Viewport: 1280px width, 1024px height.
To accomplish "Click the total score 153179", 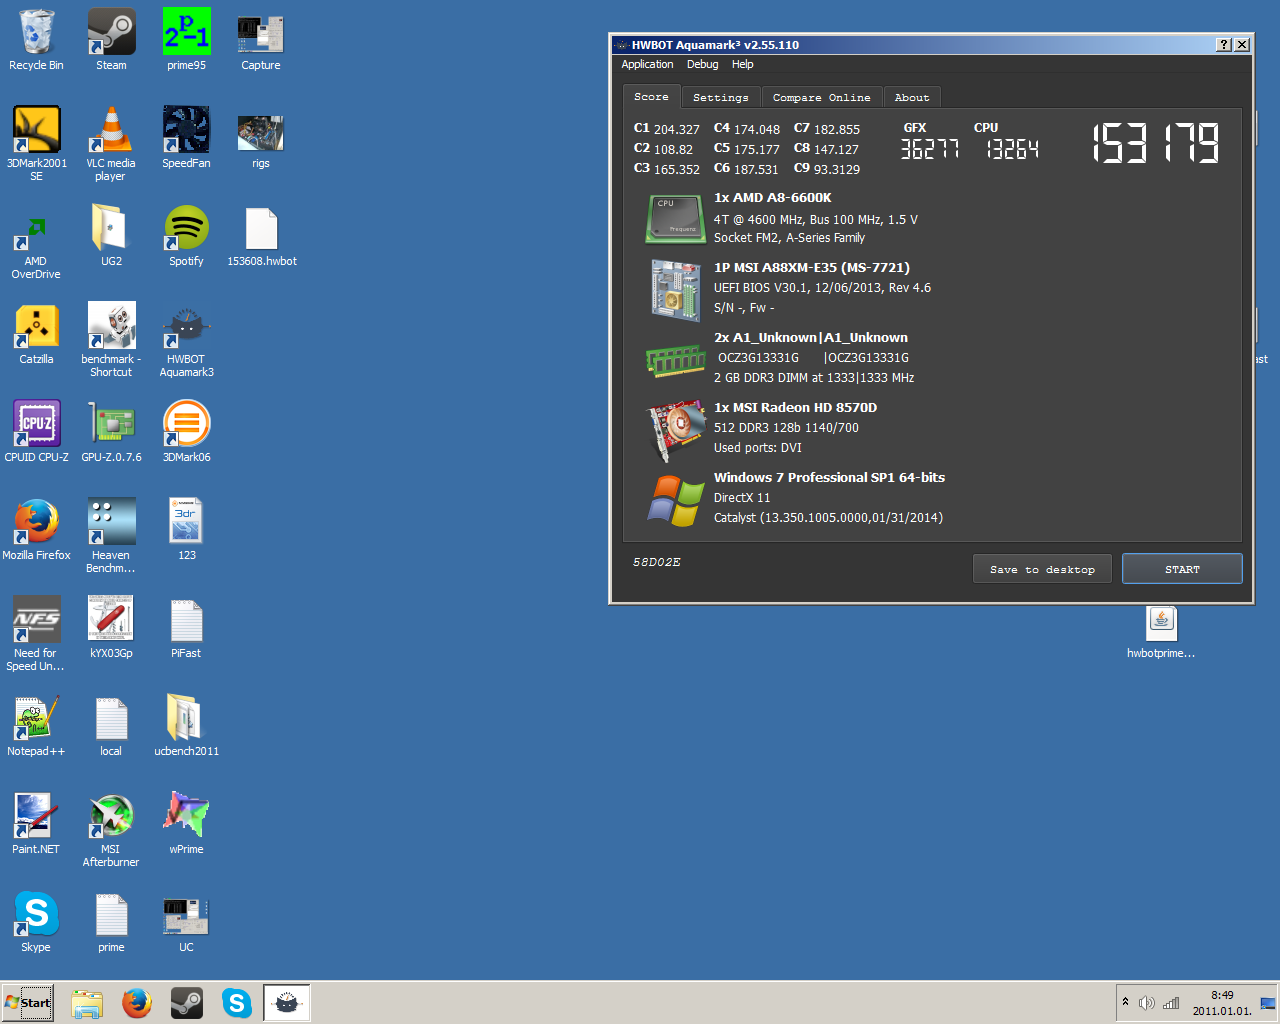I will pos(1156,143).
